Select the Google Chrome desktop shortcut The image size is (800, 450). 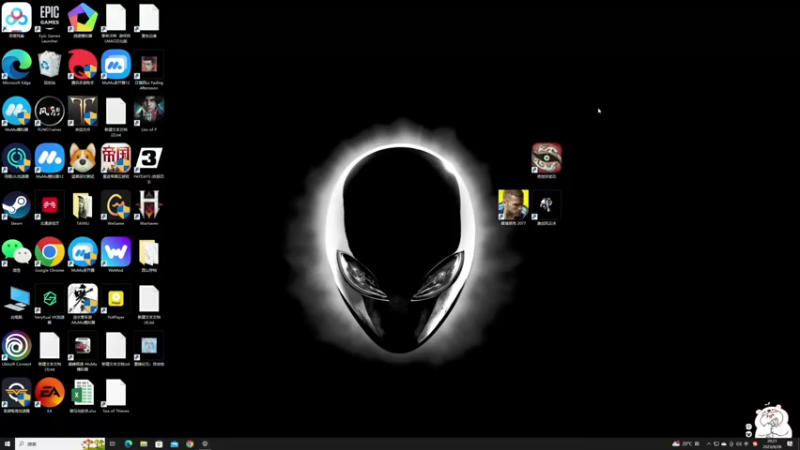(x=49, y=255)
